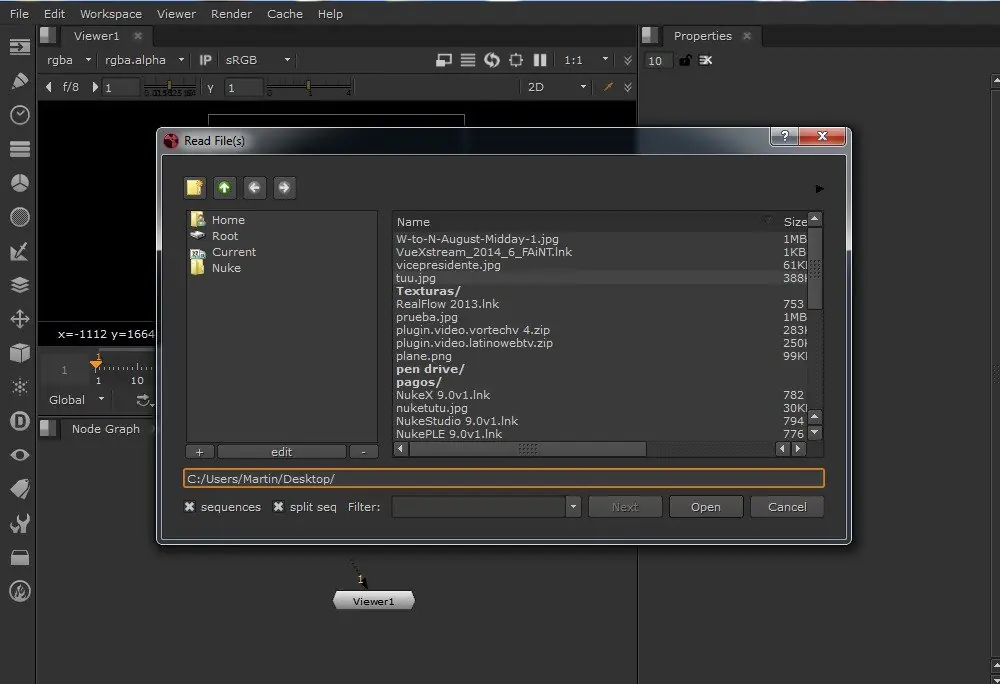1000x684 pixels.
Task: Open the Merge nodes layers icon
Action: click(20, 285)
